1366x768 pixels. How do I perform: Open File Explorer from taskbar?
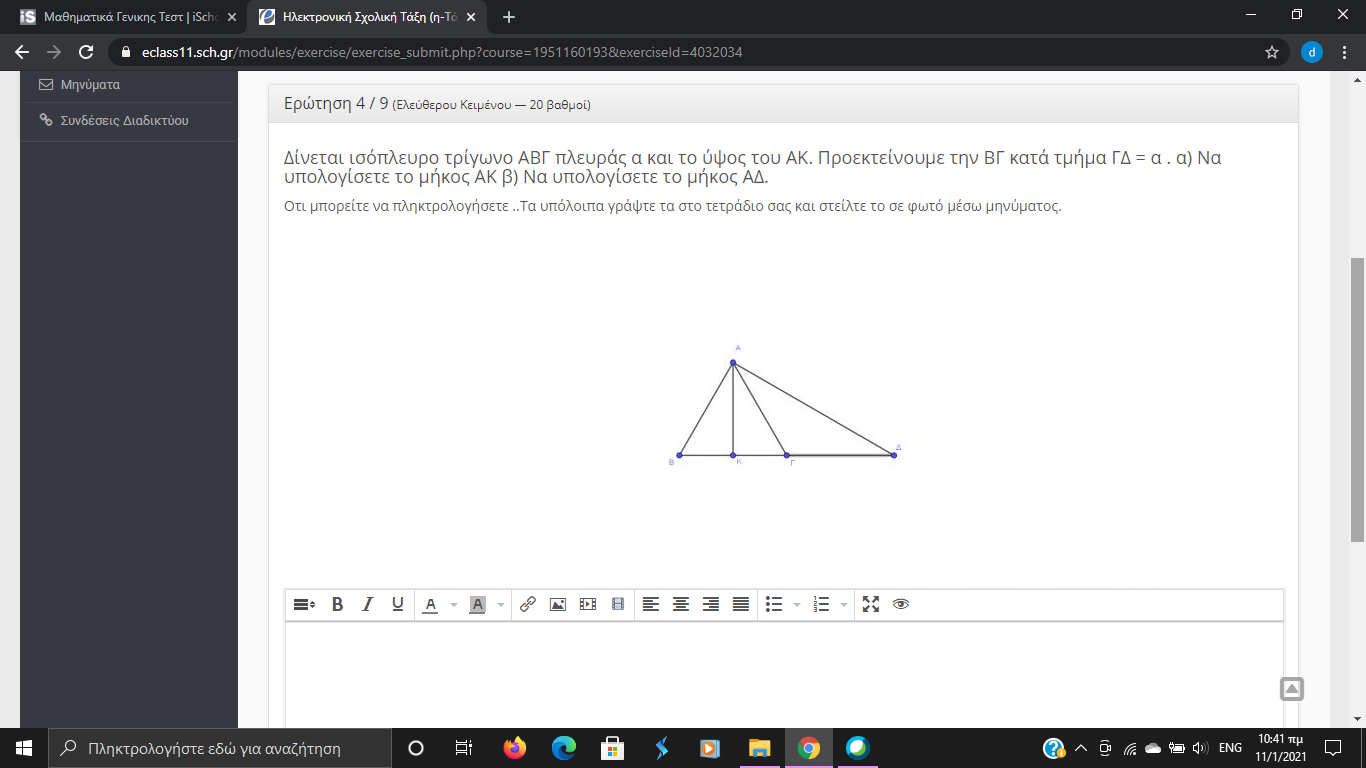click(x=760, y=748)
